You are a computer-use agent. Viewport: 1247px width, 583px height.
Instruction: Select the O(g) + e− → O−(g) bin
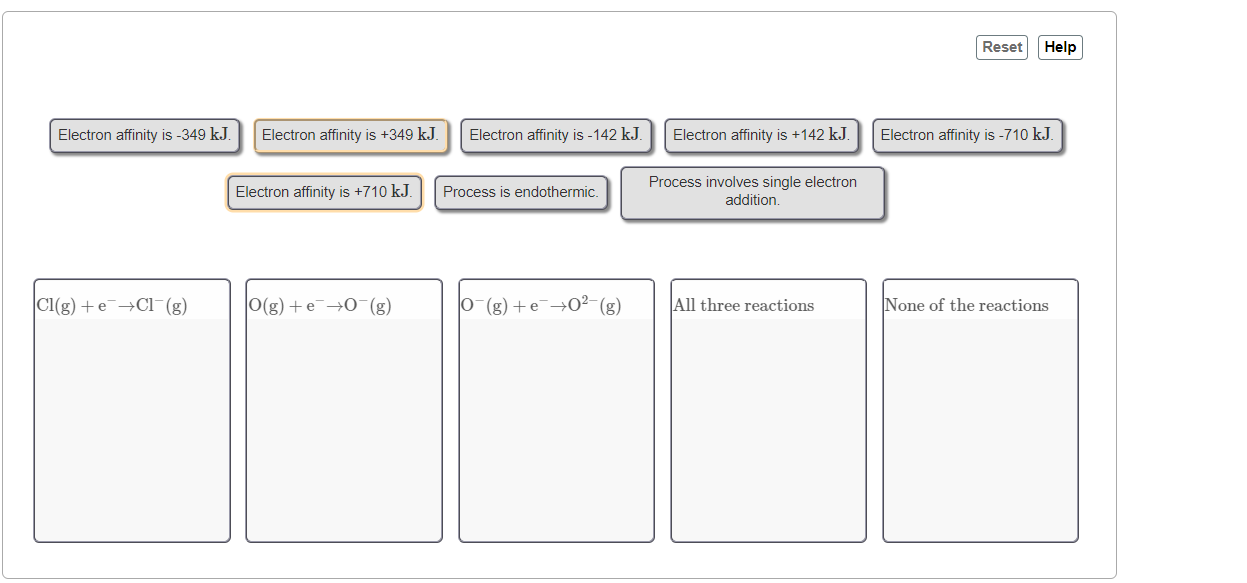point(344,410)
